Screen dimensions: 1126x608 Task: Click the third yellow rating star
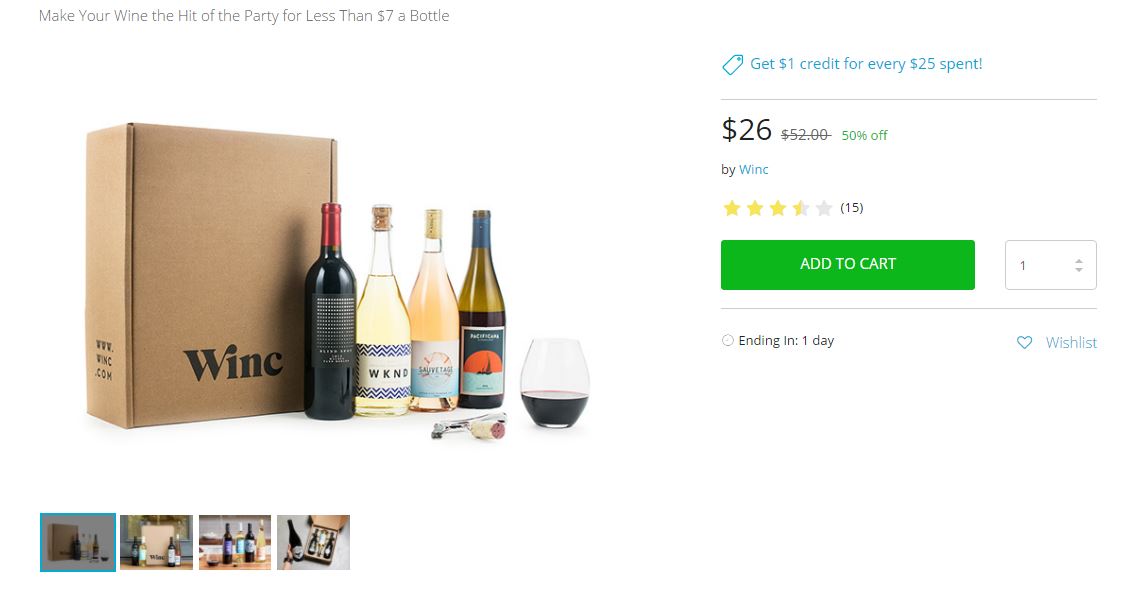(x=777, y=208)
